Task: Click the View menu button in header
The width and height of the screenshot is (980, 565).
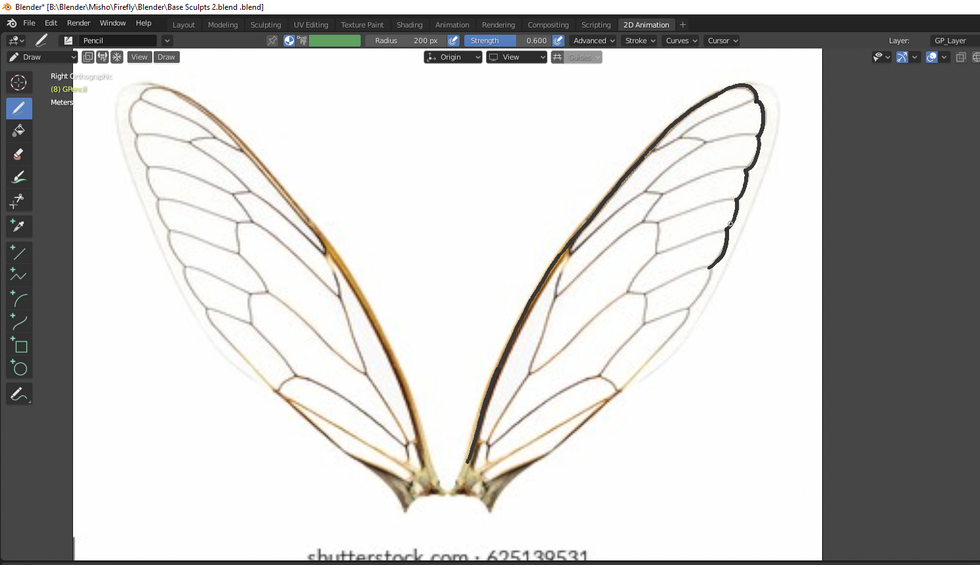Action: (x=139, y=57)
